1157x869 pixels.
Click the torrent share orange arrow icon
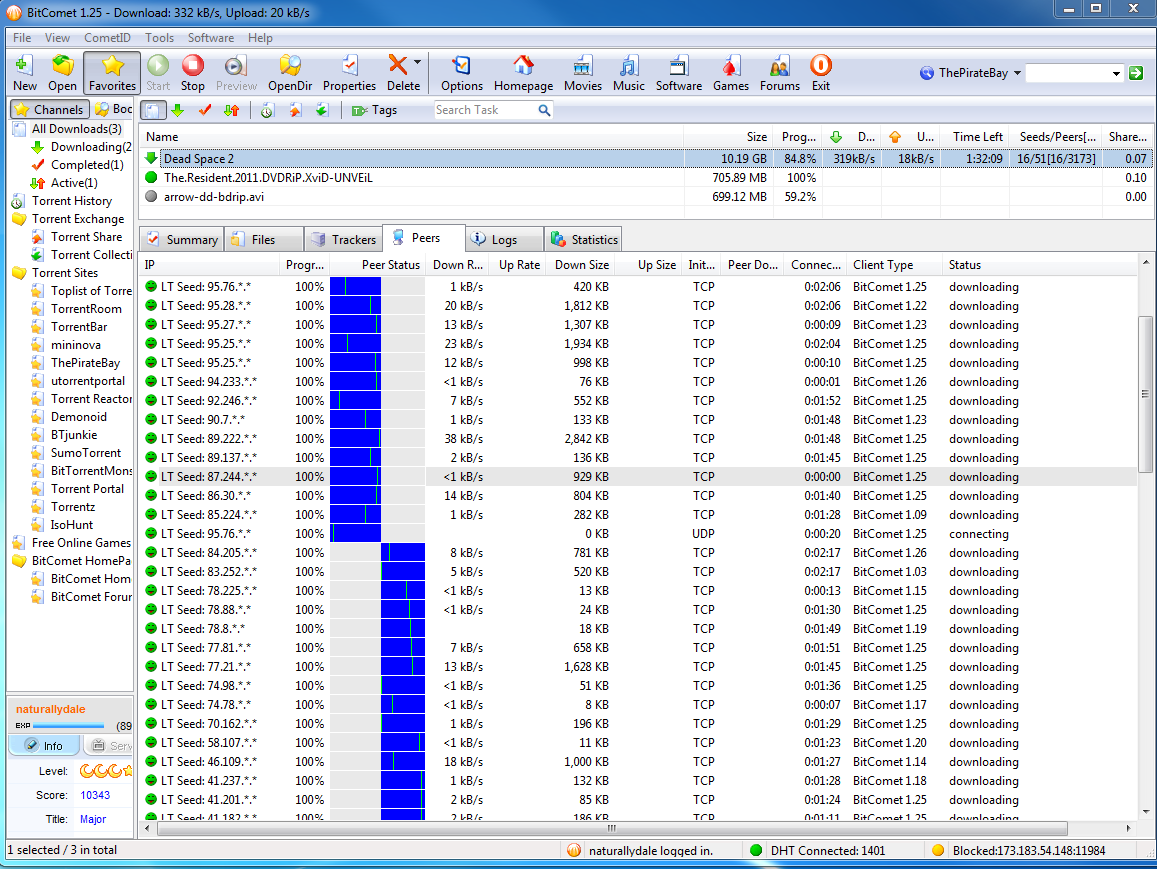pyautogui.click(x=295, y=110)
